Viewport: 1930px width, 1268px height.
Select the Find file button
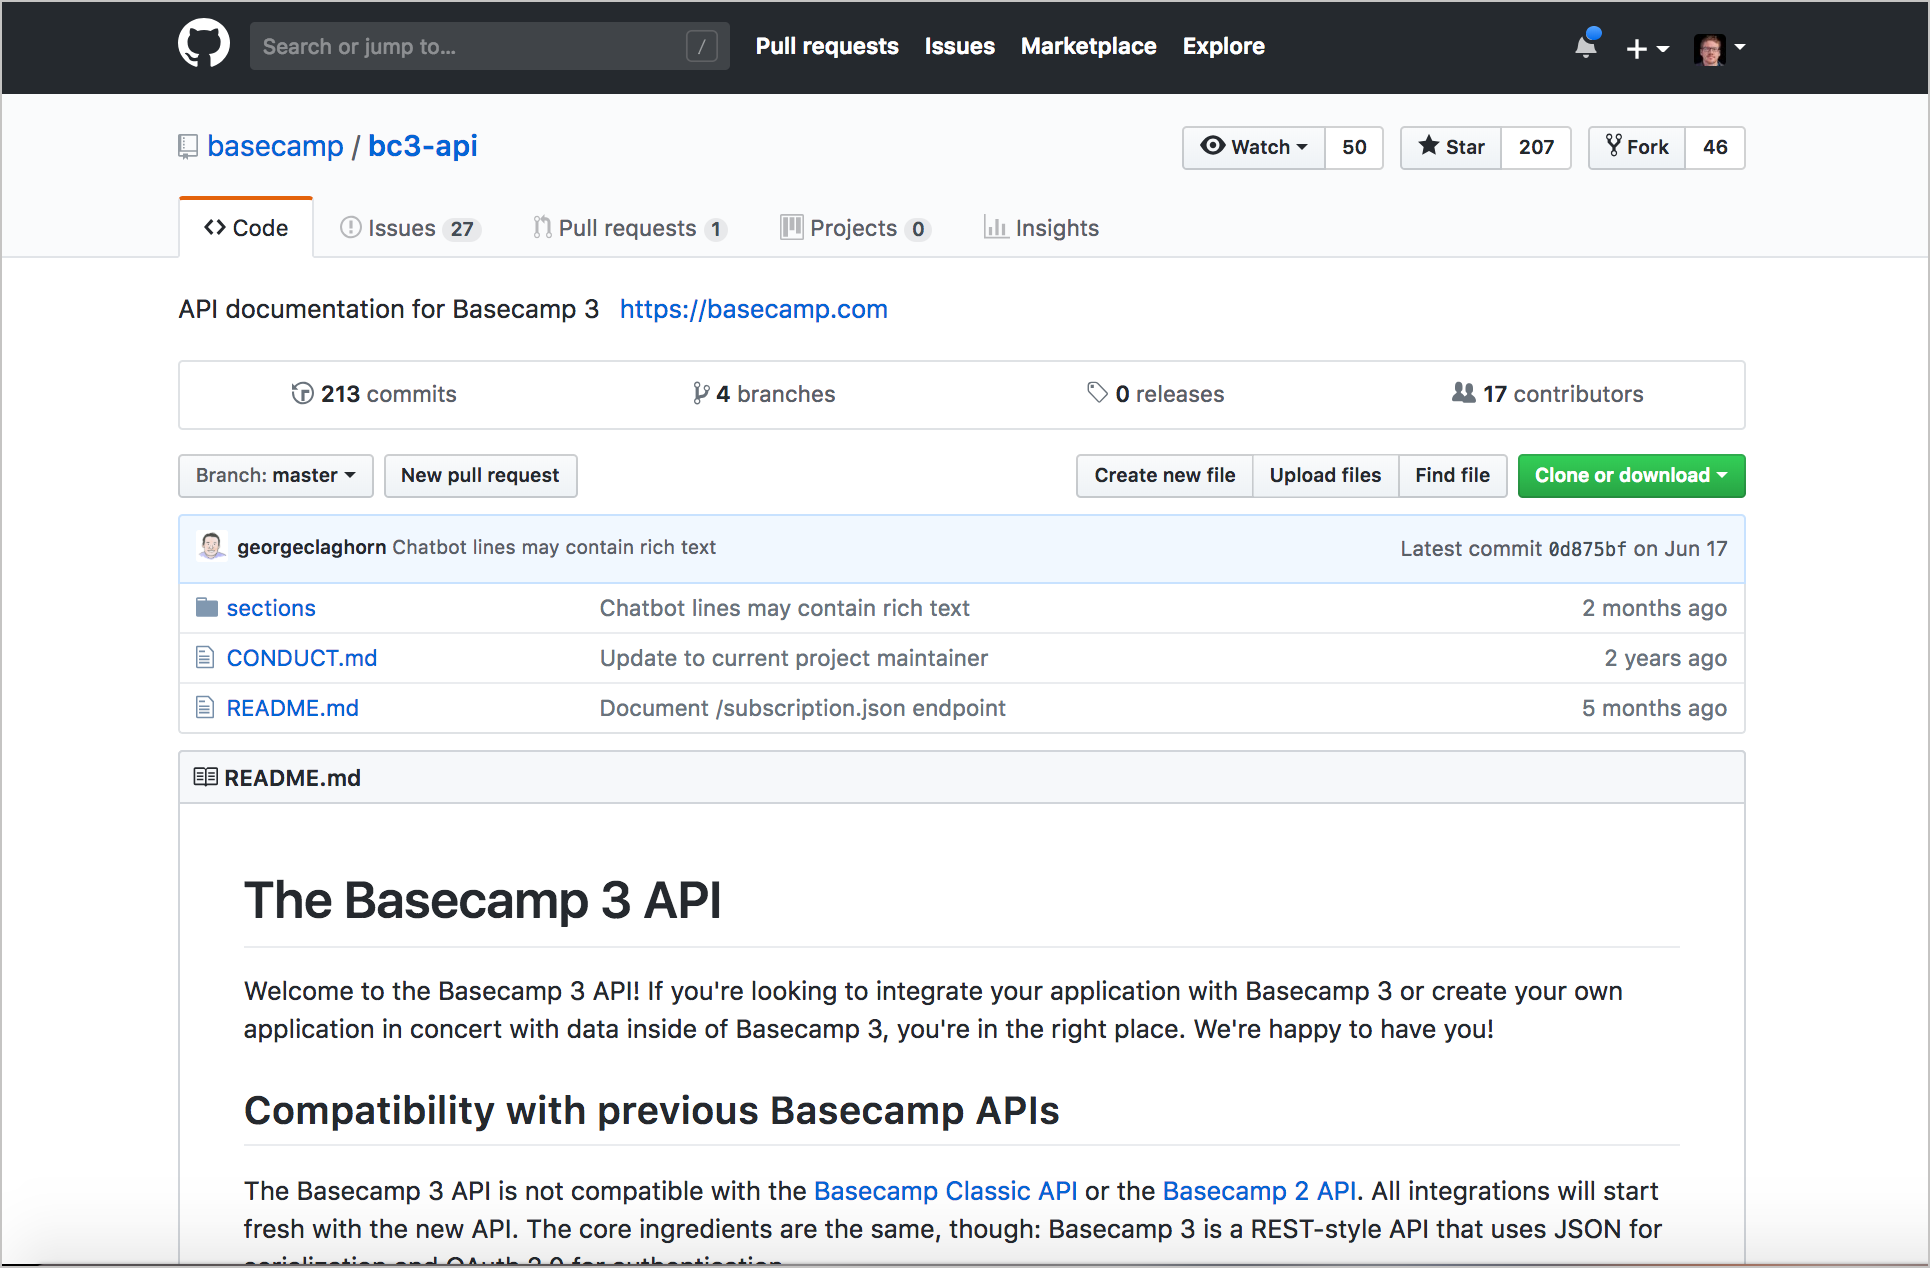[1452, 474]
